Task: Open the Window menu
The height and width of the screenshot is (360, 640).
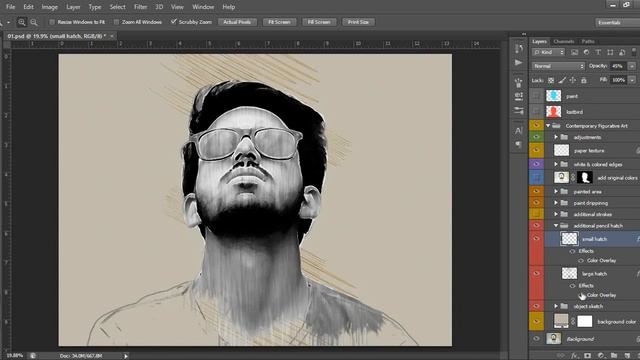Action: click(x=203, y=7)
